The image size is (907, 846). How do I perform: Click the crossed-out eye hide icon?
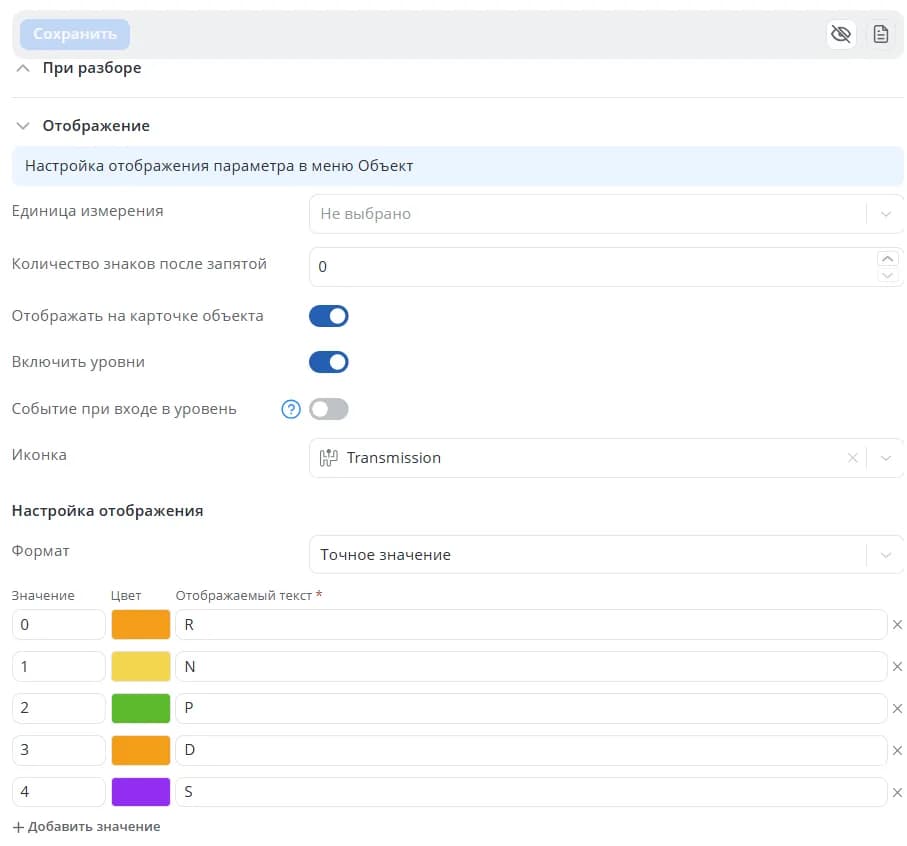tap(840, 34)
